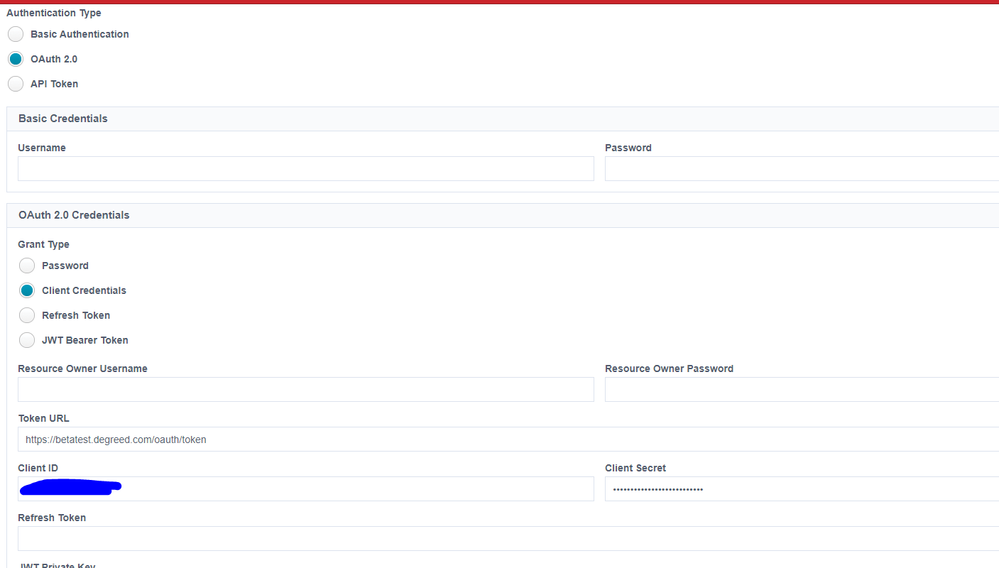The image size is (999, 568).
Task: Click the JWT Private Key label
Action: (58, 565)
